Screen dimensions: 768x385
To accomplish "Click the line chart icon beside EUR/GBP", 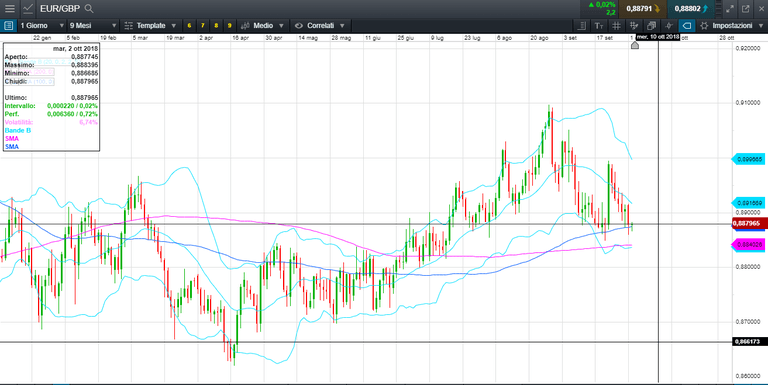I will (x=28, y=9).
